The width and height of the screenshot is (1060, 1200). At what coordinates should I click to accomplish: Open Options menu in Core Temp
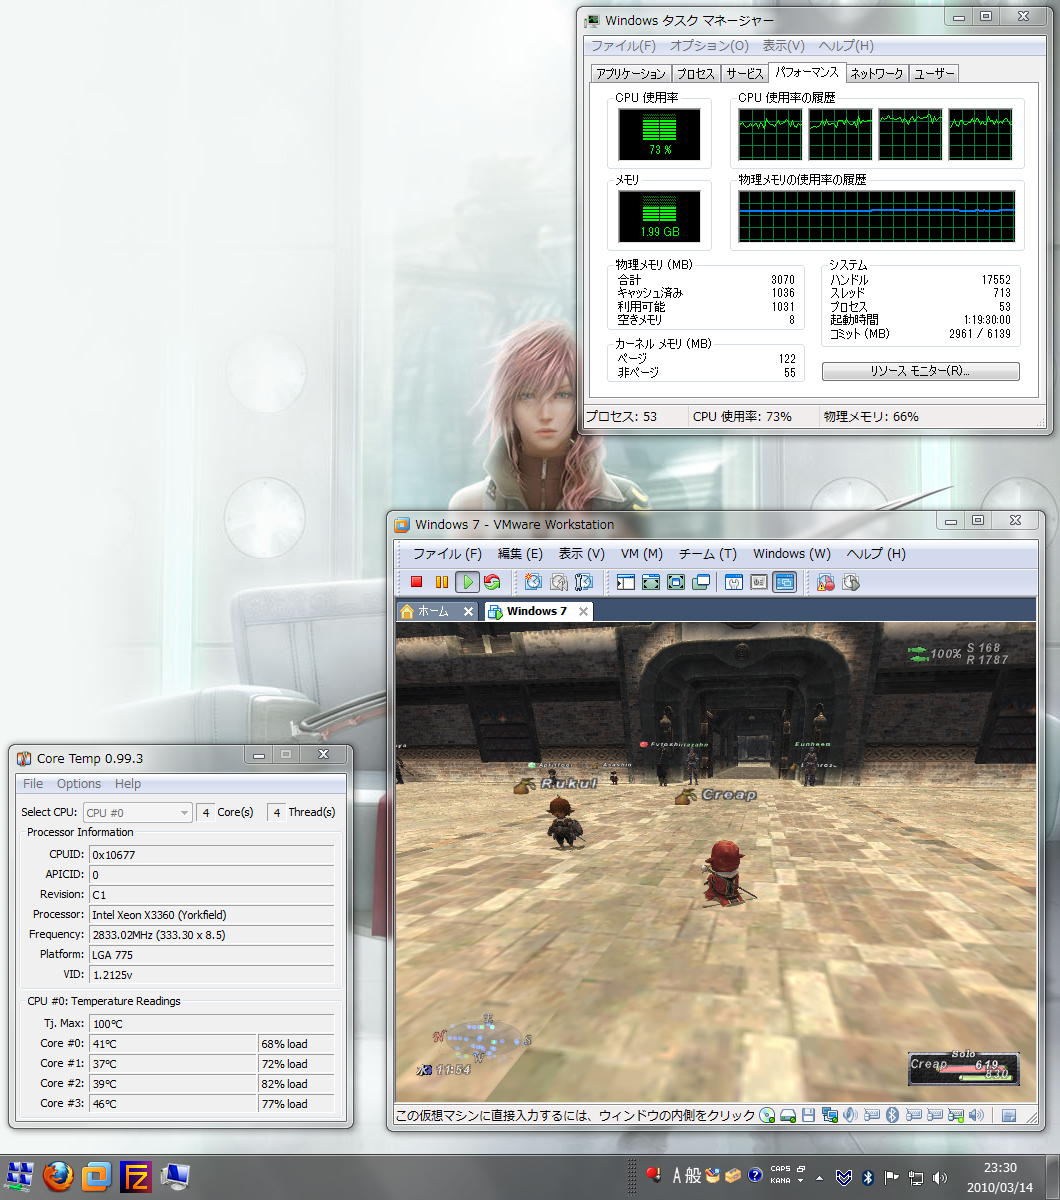tap(78, 784)
